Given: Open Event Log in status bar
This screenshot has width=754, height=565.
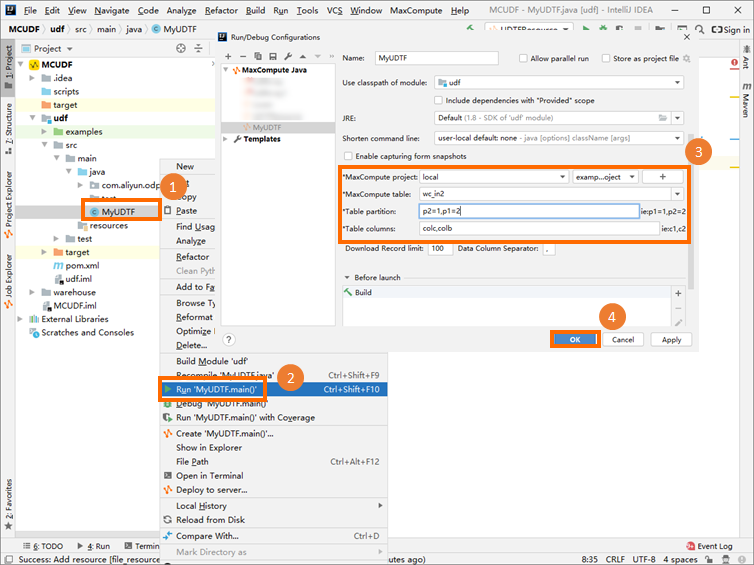Looking at the screenshot, I should click(x=709, y=546).
